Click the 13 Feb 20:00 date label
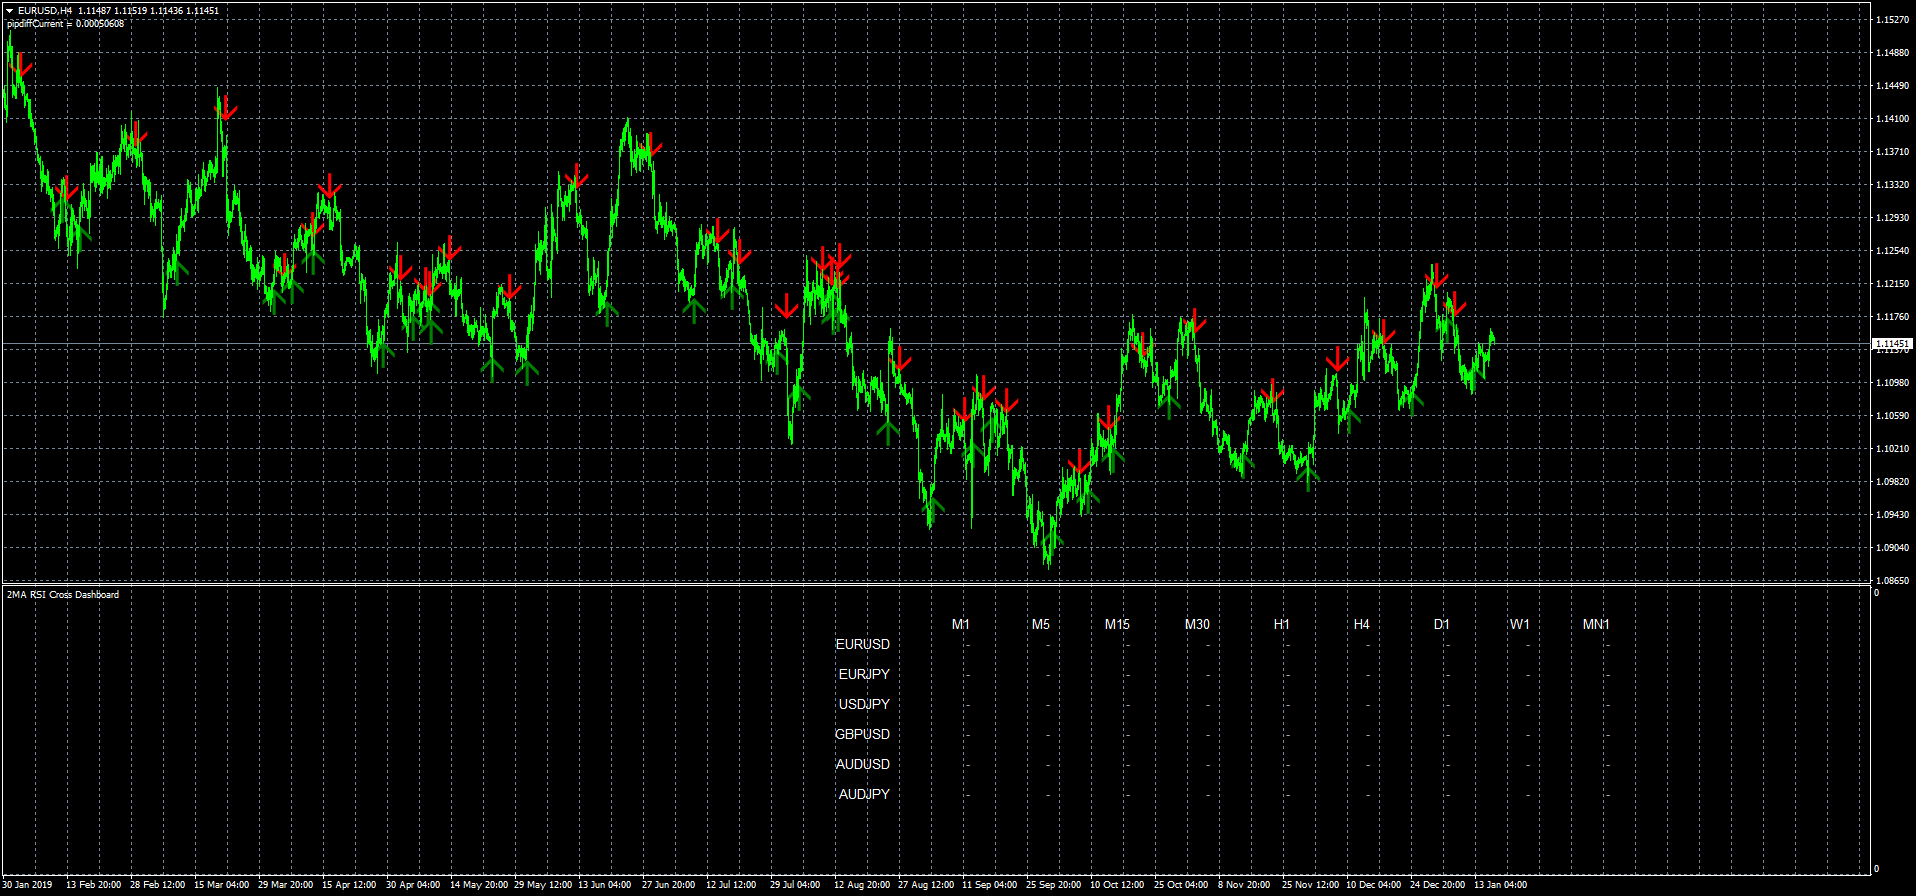Image resolution: width=1916 pixels, height=896 pixels. tap(94, 885)
